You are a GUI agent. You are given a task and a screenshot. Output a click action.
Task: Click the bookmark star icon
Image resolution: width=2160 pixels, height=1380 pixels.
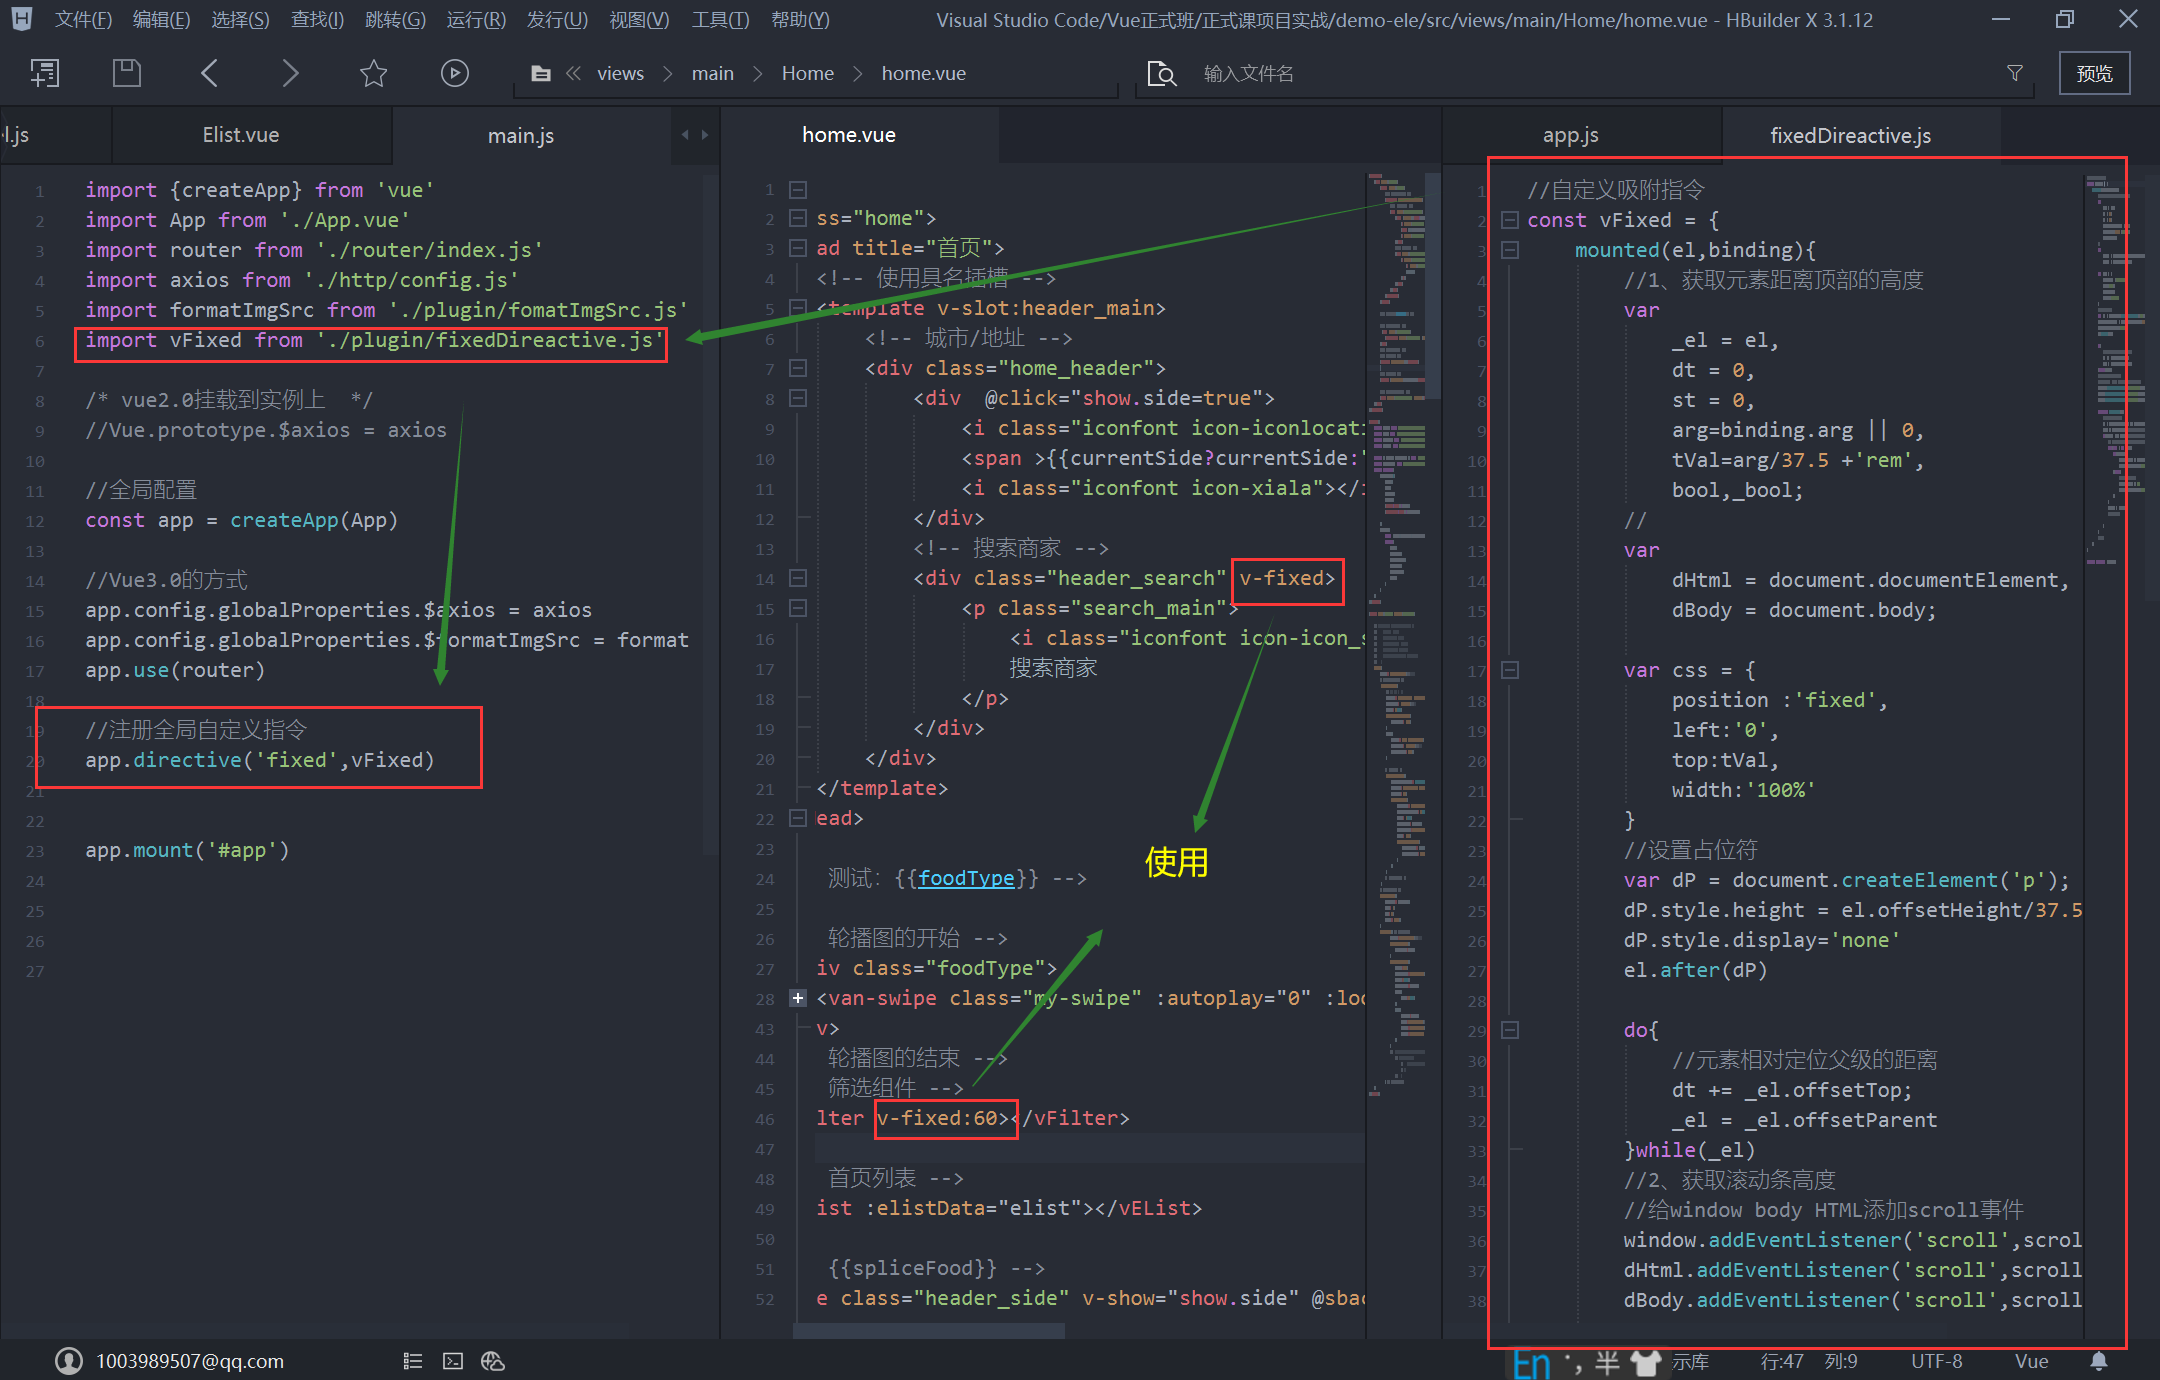(373, 73)
